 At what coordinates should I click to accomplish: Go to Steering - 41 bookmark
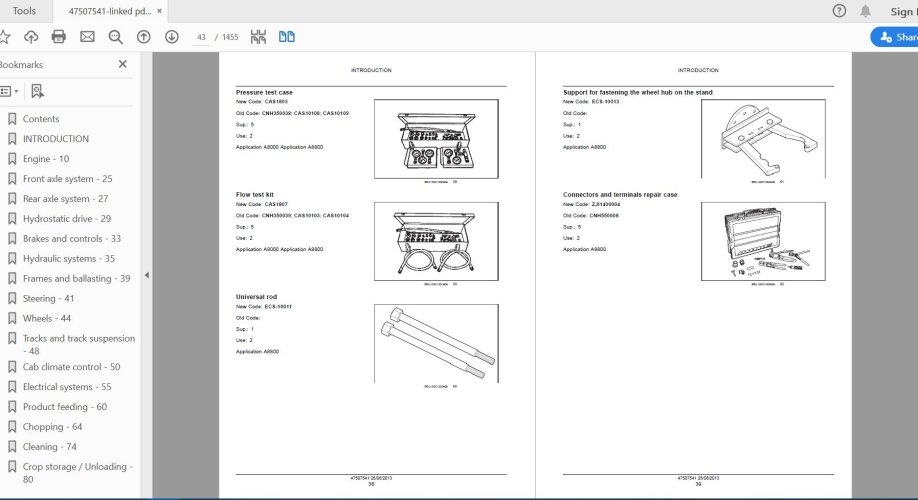[48, 298]
